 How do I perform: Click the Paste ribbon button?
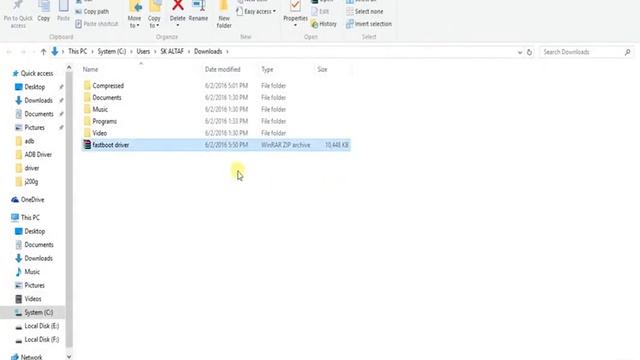point(63,11)
